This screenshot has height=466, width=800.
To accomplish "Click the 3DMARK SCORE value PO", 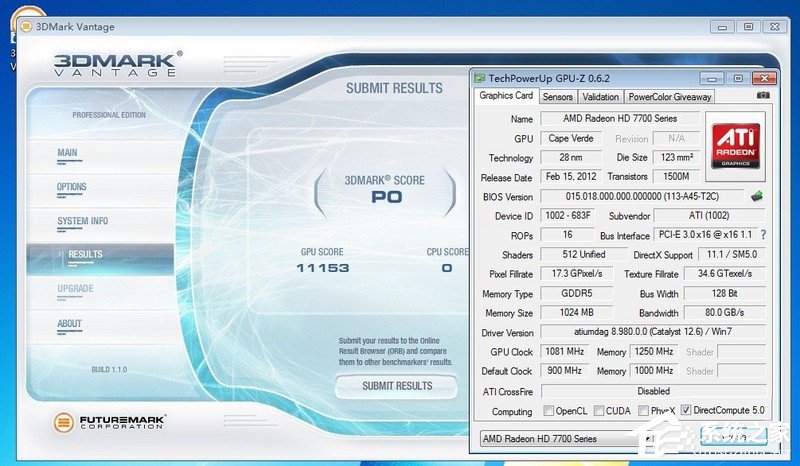I will click(x=386, y=197).
